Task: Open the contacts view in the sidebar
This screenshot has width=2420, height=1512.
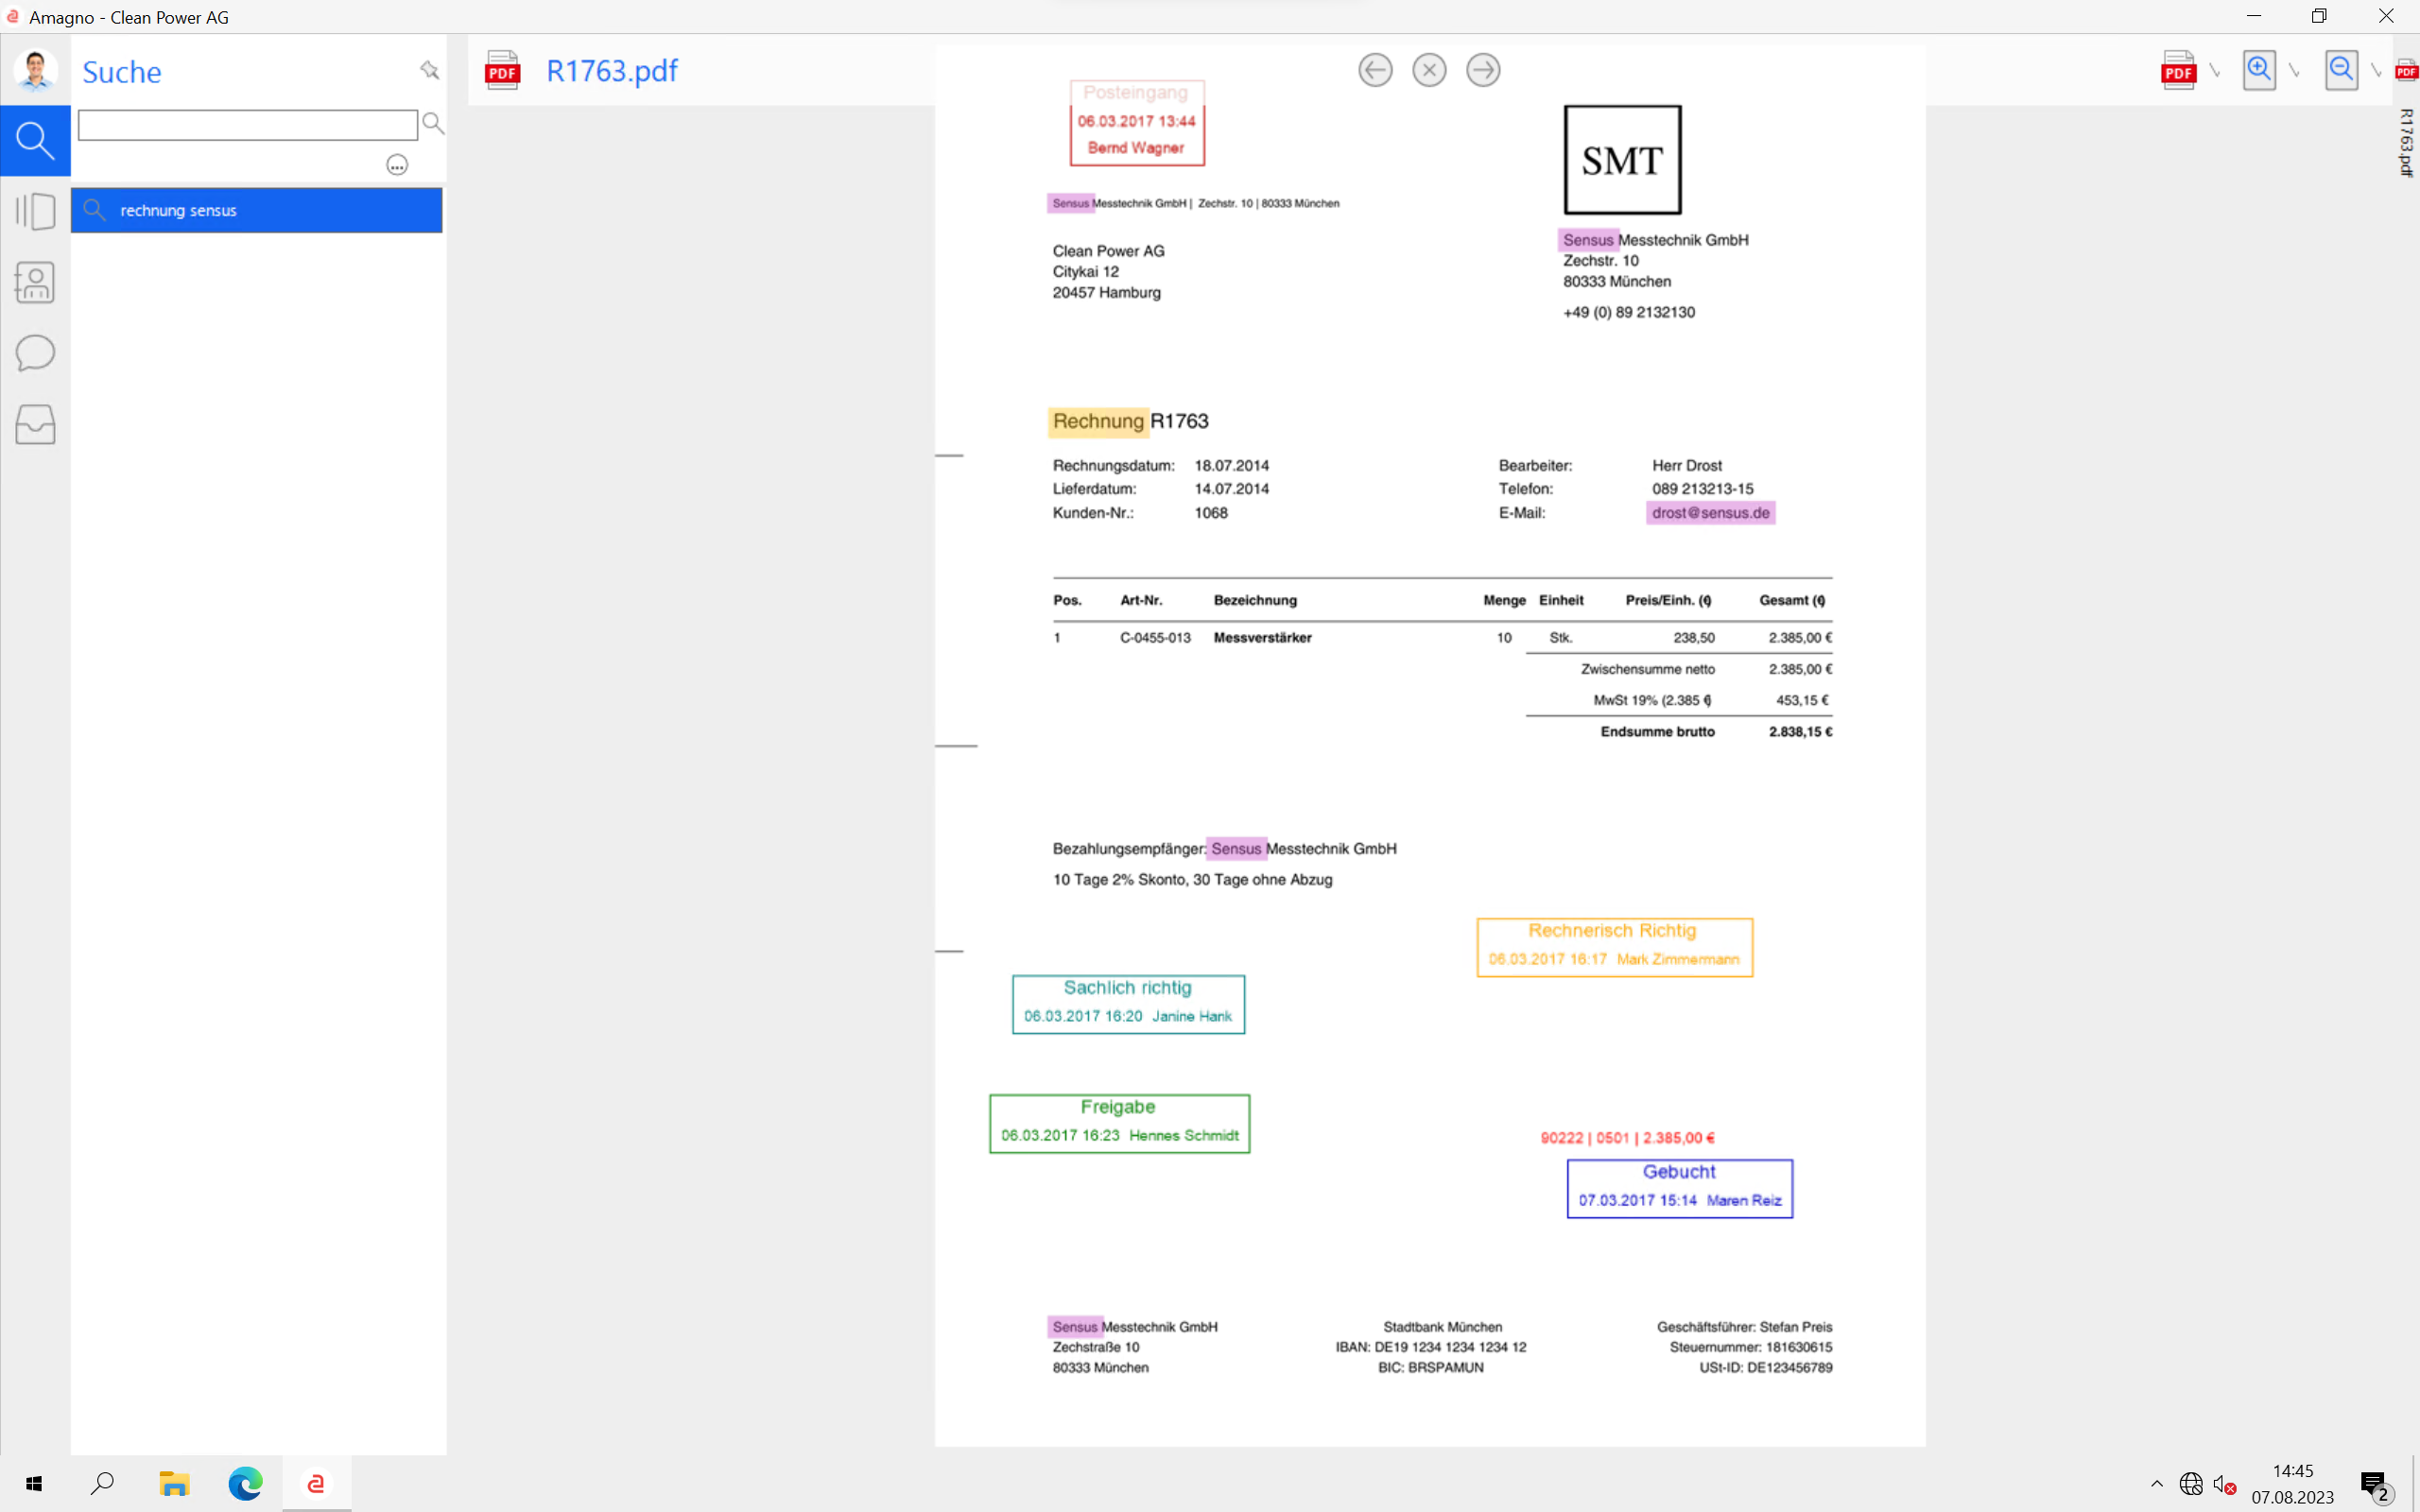Action: [x=35, y=282]
